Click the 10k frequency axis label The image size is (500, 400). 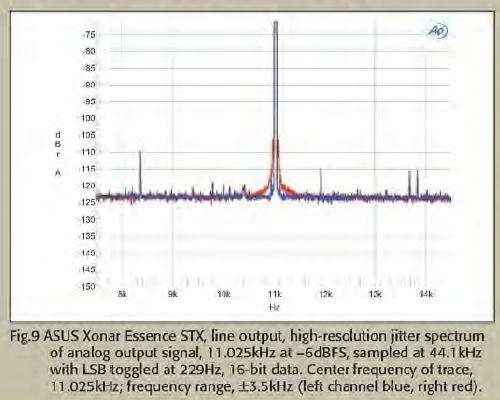tap(224, 294)
